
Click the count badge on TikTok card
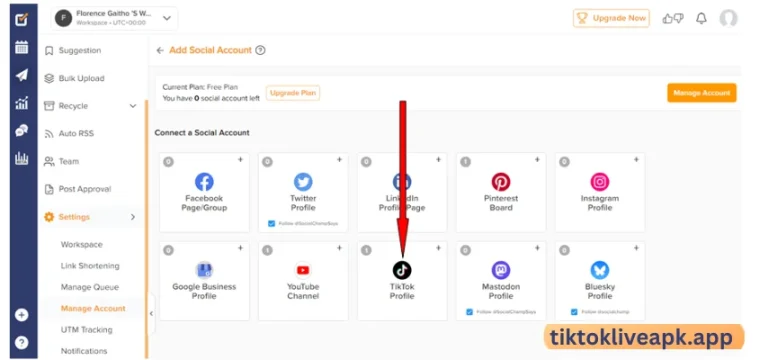366,250
